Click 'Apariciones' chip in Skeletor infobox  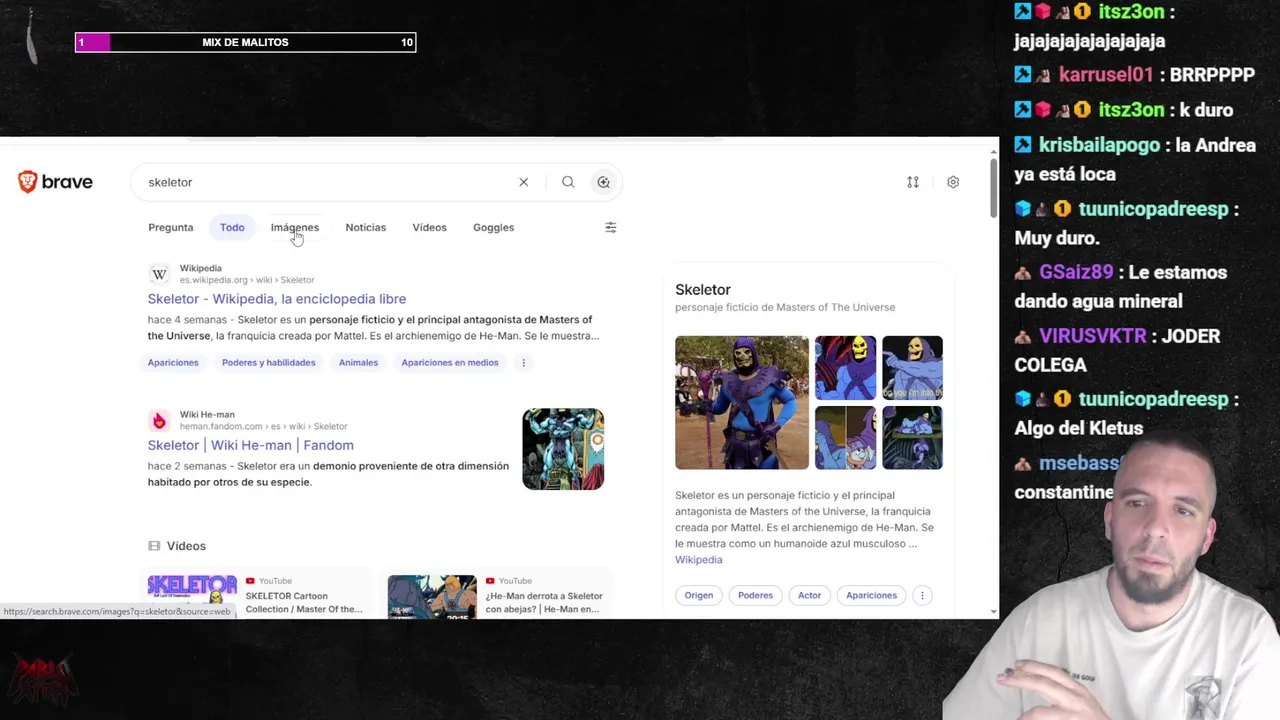871,595
